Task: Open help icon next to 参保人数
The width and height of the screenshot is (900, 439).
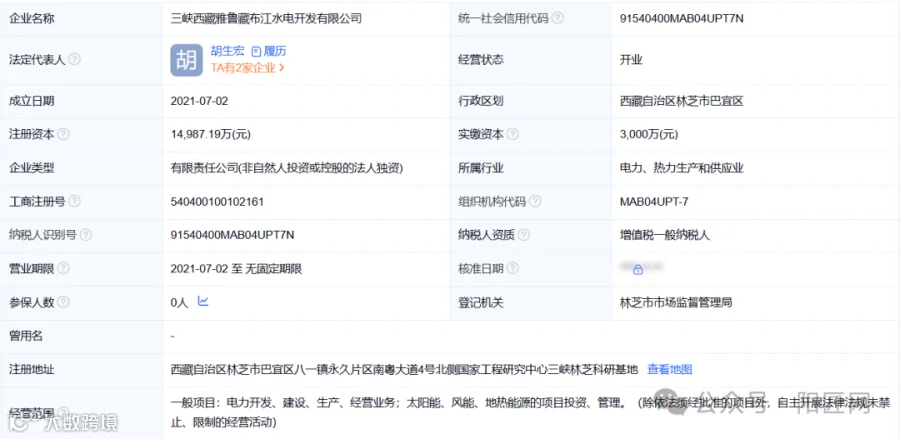Action: tap(64, 302)
